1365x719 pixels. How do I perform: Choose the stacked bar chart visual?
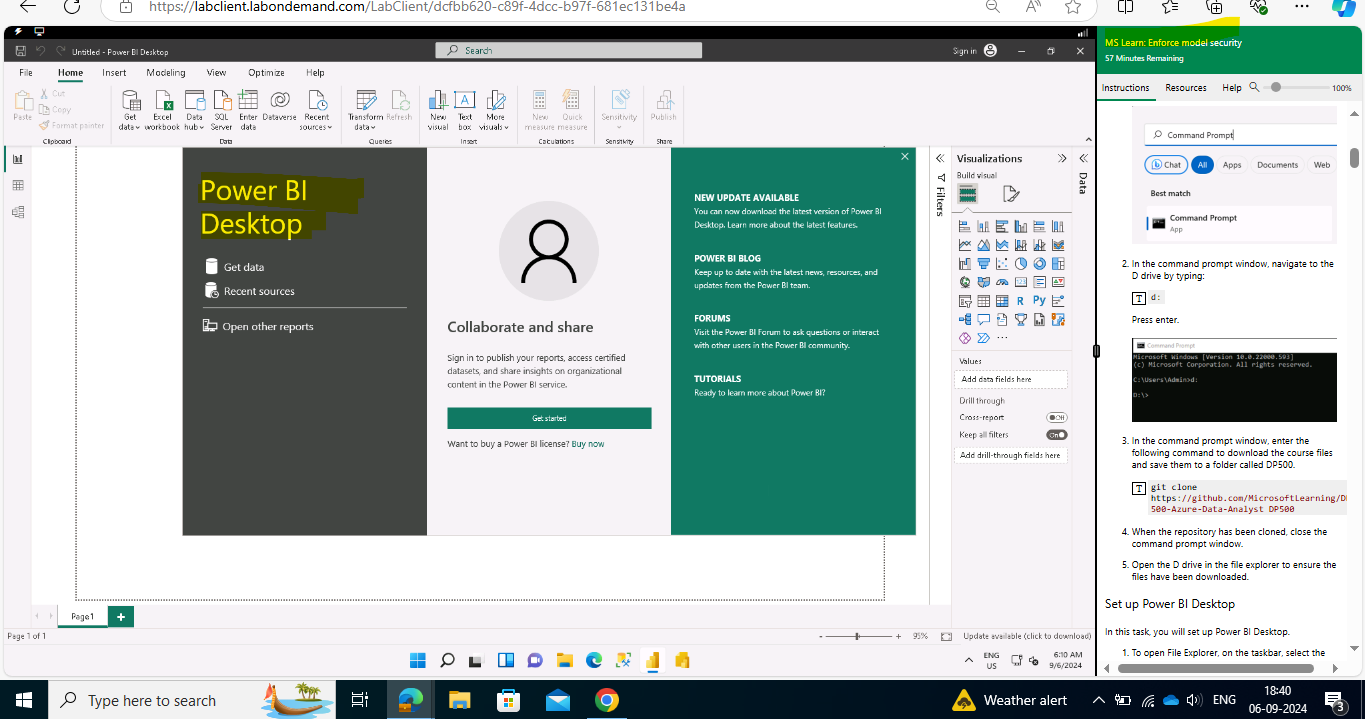(965, 226)
